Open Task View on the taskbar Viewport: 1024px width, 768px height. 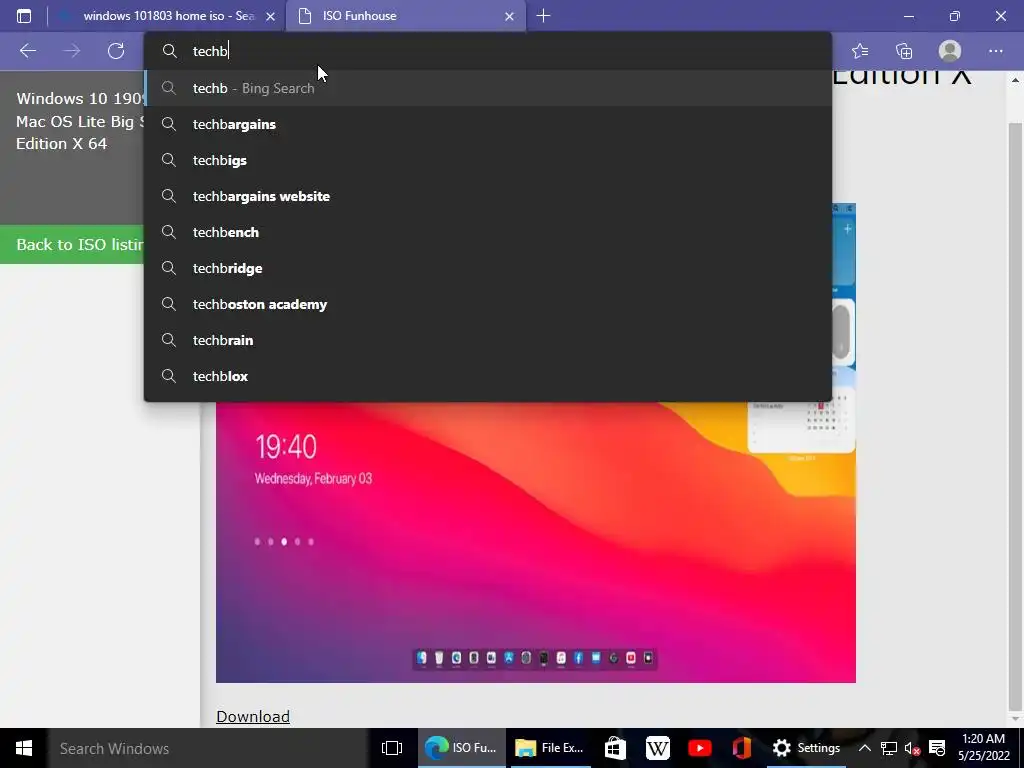click(392, 748)
